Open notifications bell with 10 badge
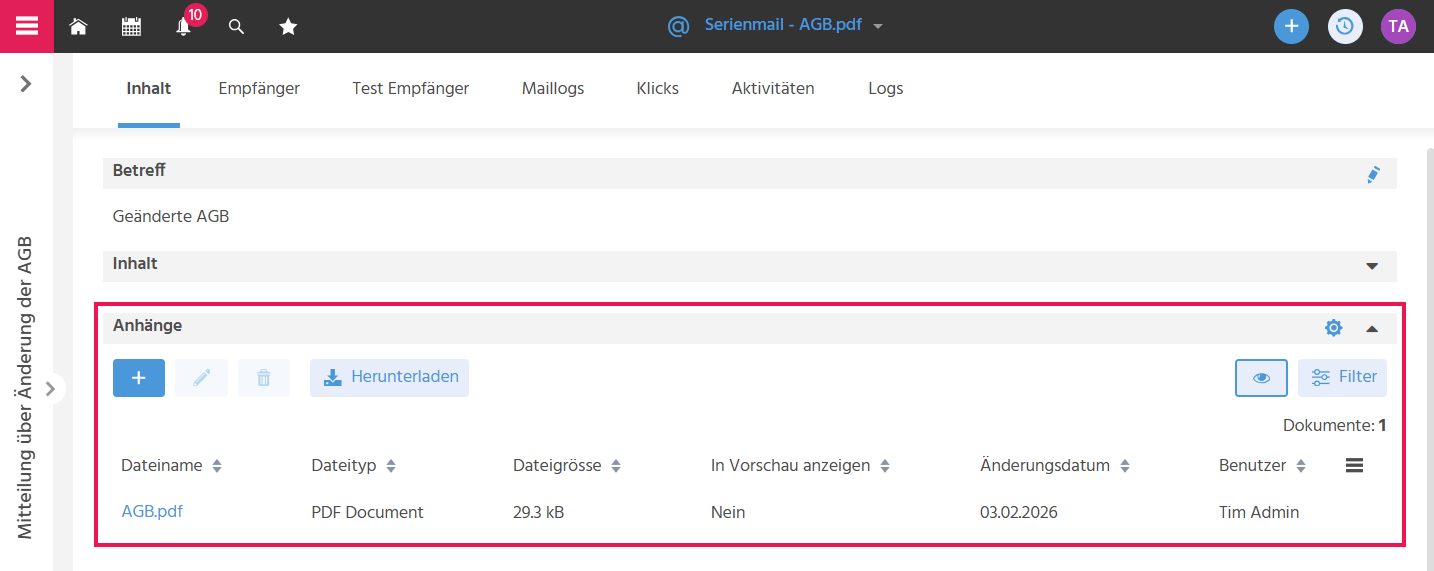 click(184, 27)
